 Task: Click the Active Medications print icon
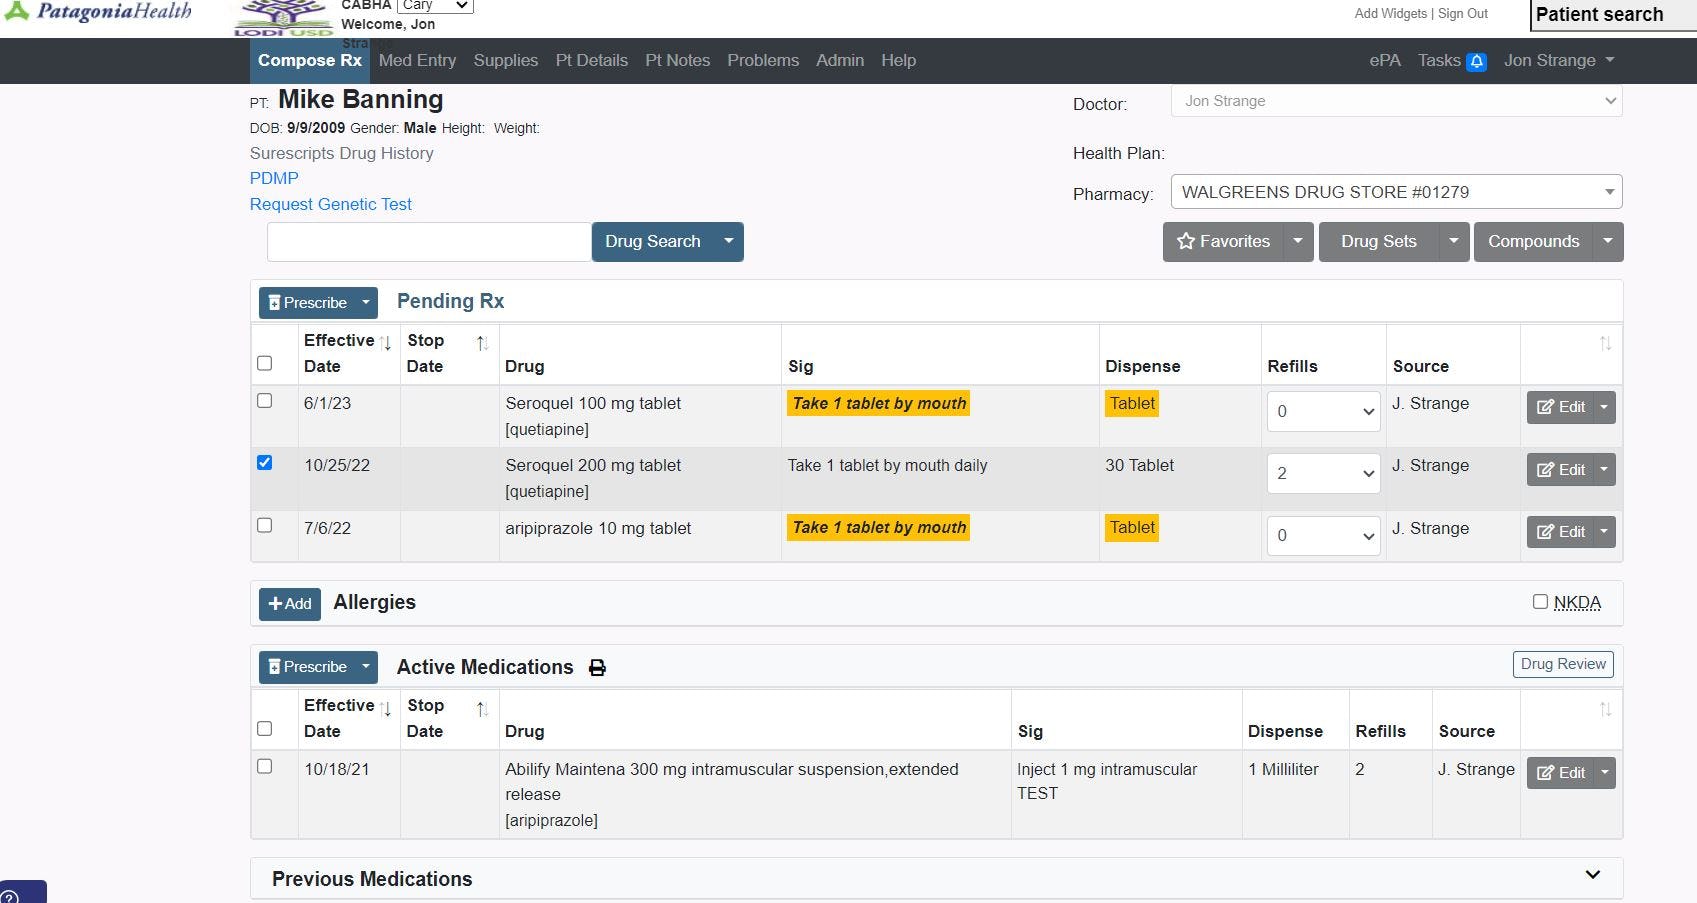(597, 668)
